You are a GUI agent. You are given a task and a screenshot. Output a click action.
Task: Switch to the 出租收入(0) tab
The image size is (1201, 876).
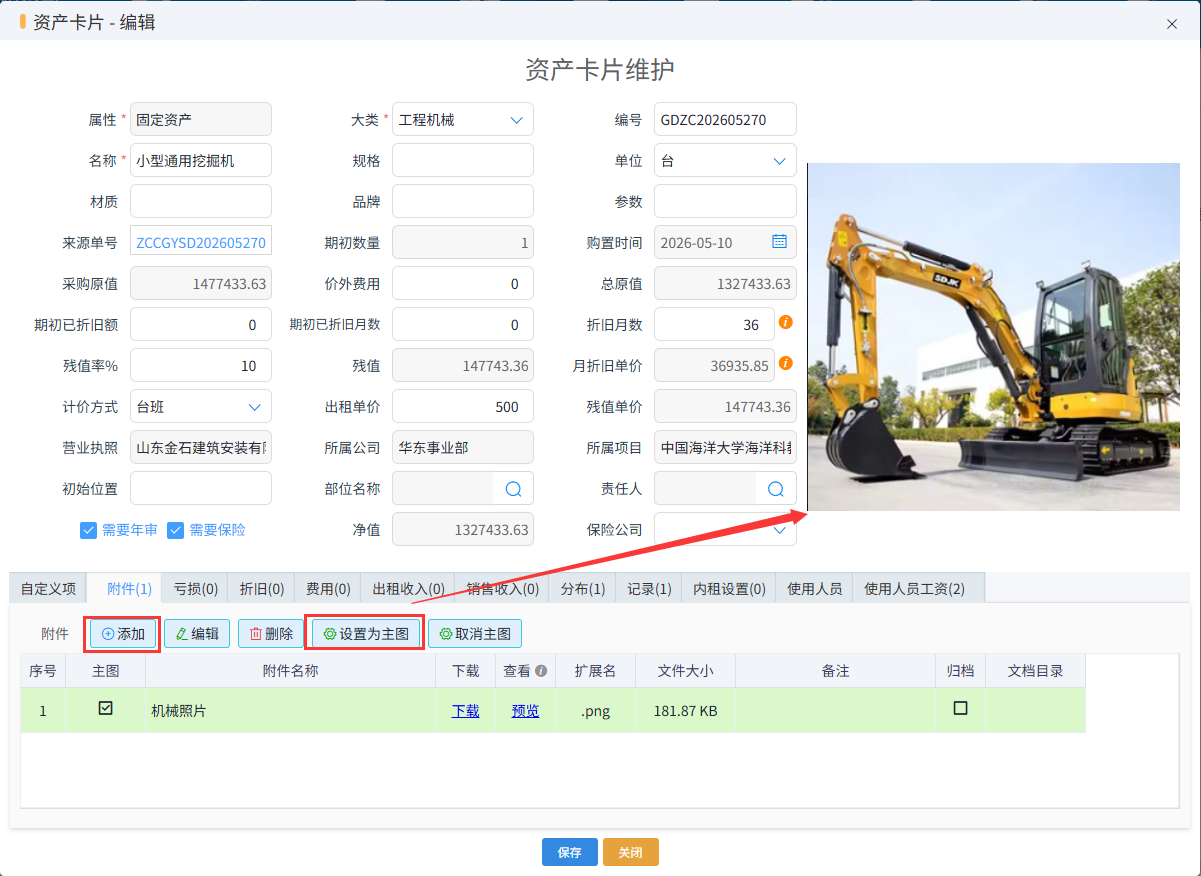tap(408, 589)
